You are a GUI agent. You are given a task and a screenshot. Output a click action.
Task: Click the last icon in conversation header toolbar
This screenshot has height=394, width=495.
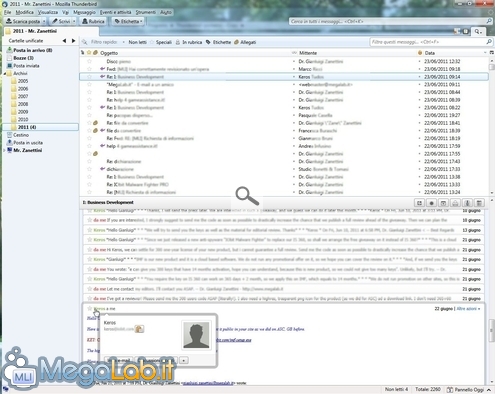(x=479, y=203)
